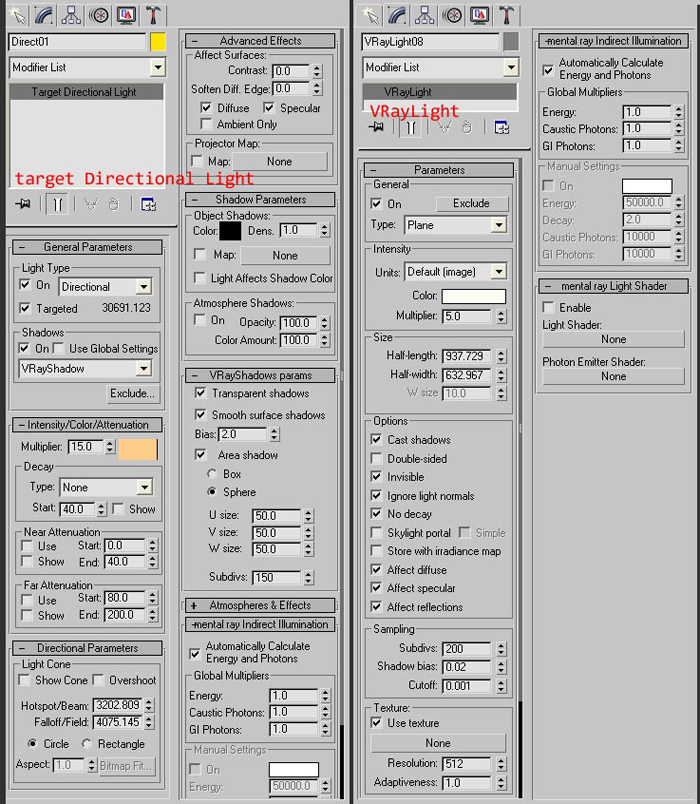Open the Create tab in Direct01 panel
The image size is (700, 804).
point(18,14)
